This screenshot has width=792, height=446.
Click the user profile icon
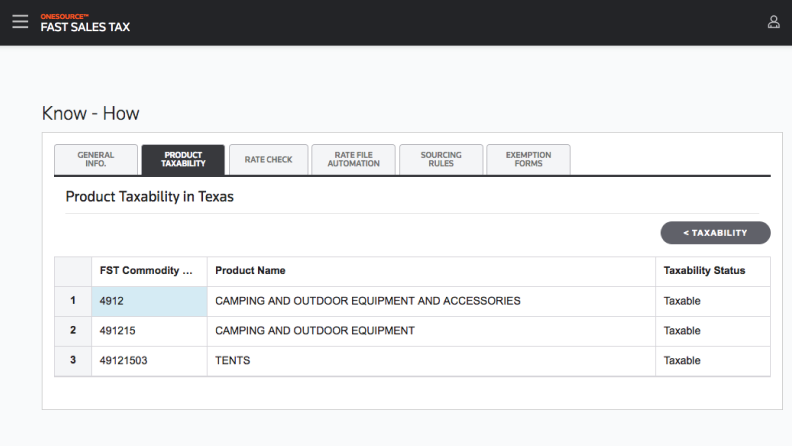point(773,22)
